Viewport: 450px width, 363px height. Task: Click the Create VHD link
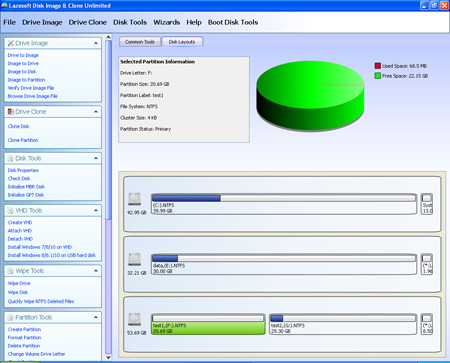coord(20,223)
